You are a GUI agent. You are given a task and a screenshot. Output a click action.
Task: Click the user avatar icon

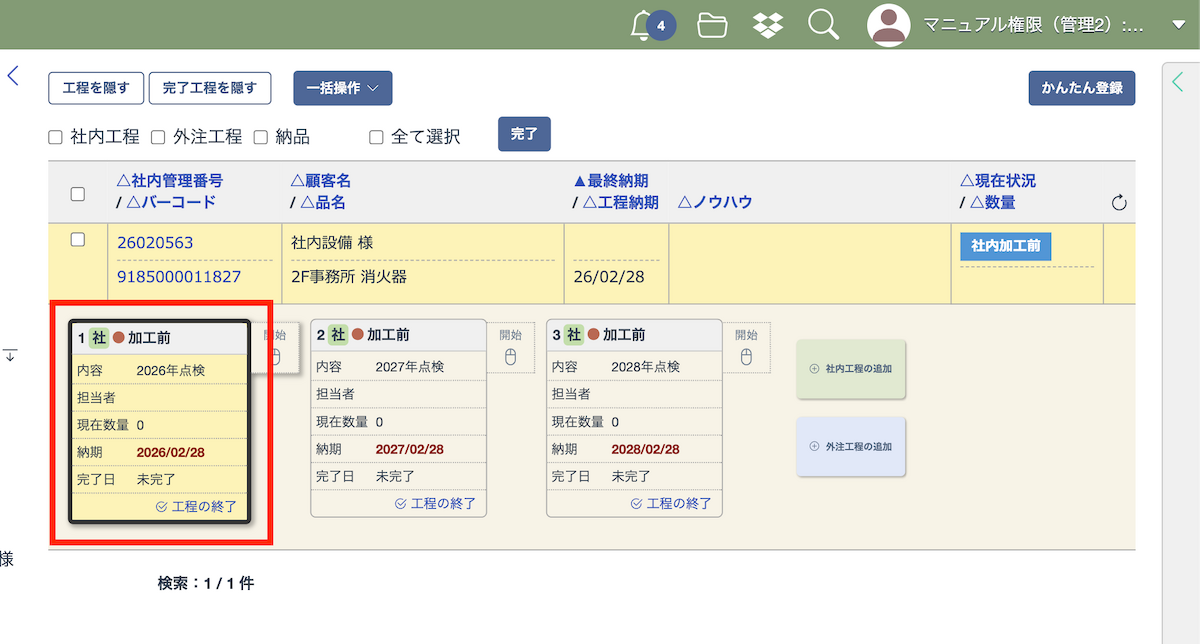pyautogui.click(x=888, y=25)
